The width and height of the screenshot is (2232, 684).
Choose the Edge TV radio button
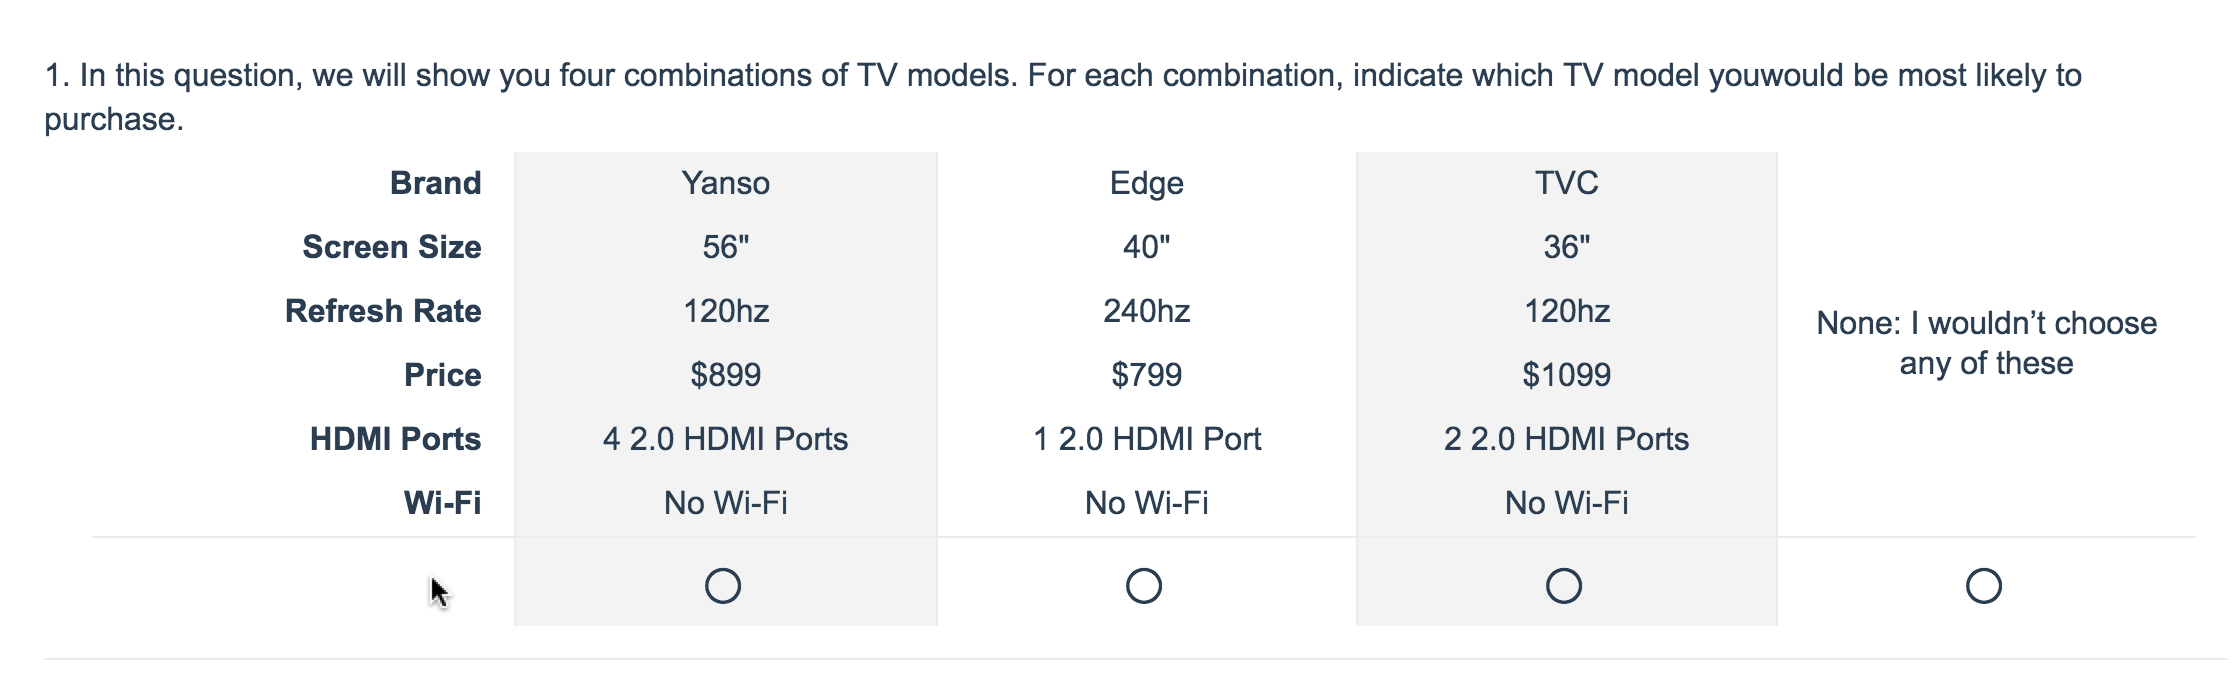1144,586
